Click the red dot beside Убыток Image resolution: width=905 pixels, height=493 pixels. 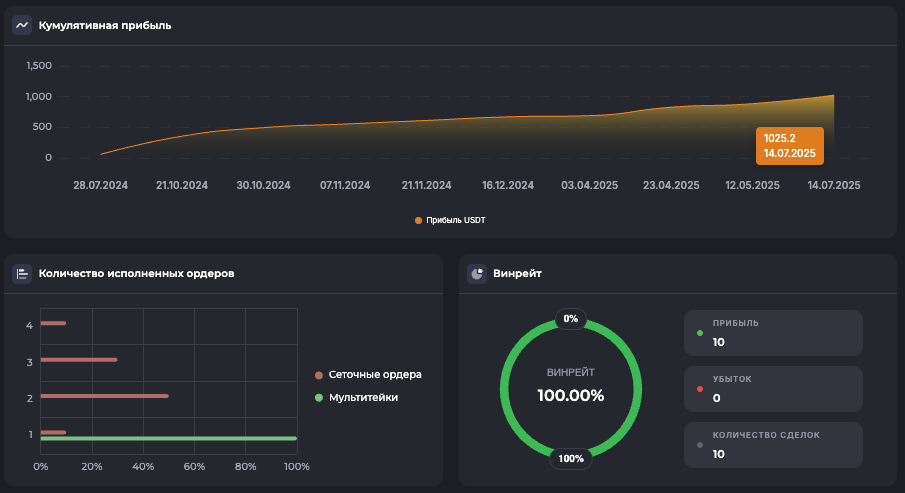tap(699, 389)
